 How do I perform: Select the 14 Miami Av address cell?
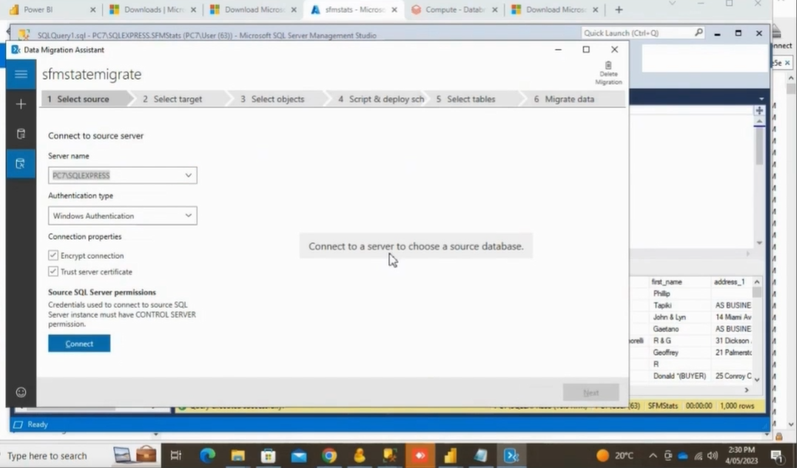[732, 317]
